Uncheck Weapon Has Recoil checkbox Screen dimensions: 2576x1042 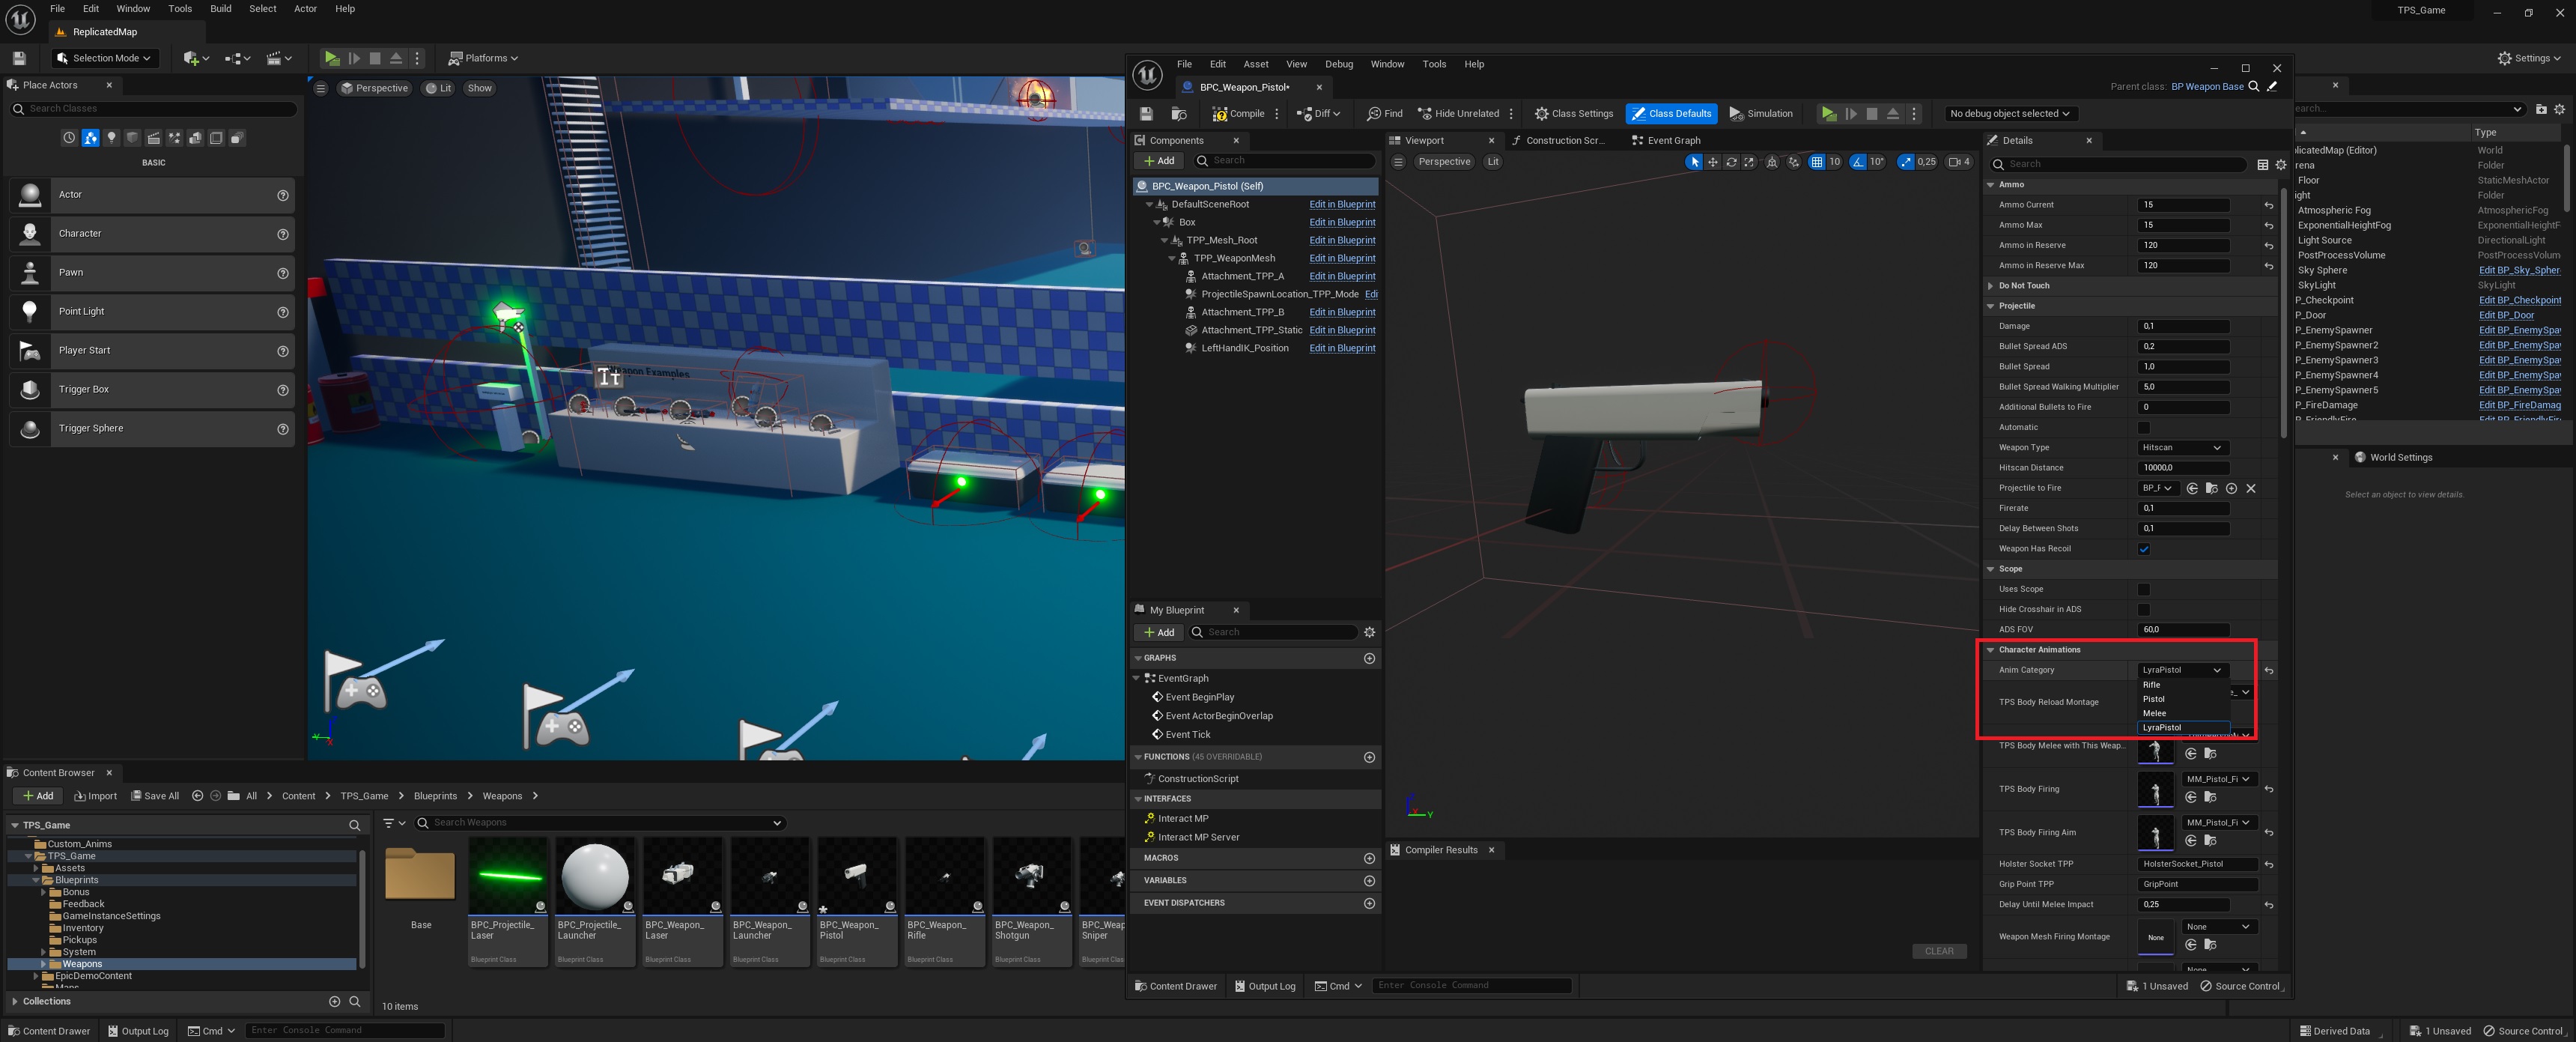(x=2143, y=549)
